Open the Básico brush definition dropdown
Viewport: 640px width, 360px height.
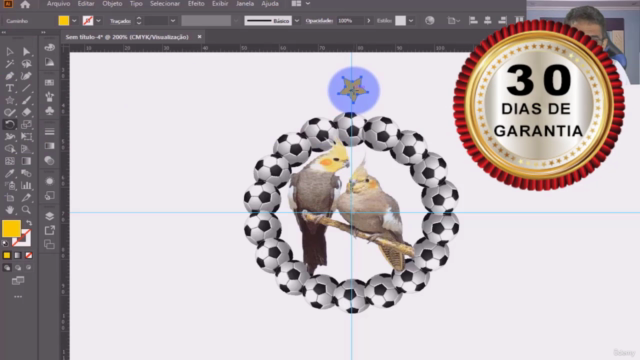tap(297, 21)
